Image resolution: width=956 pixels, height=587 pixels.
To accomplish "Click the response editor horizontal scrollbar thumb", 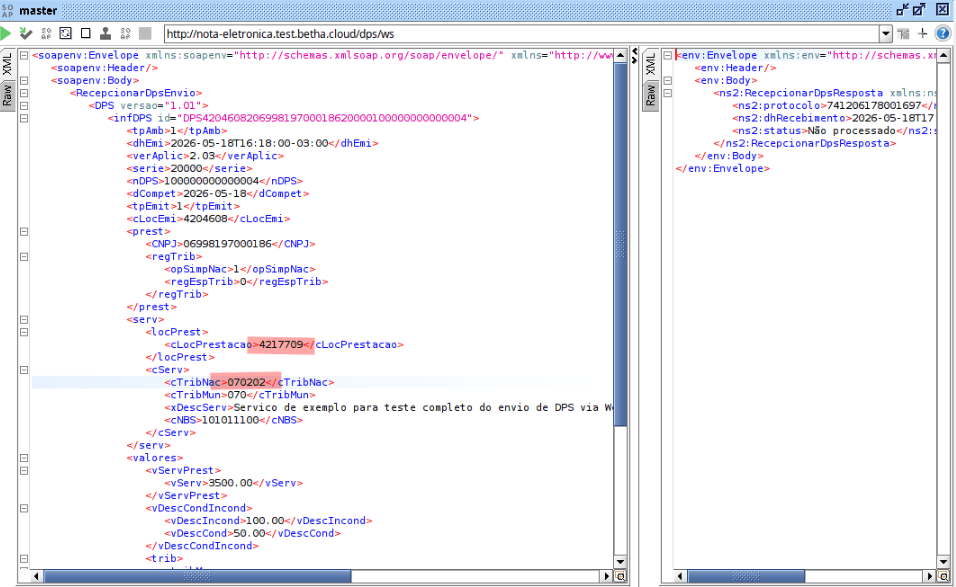I will tap(746, 576).
